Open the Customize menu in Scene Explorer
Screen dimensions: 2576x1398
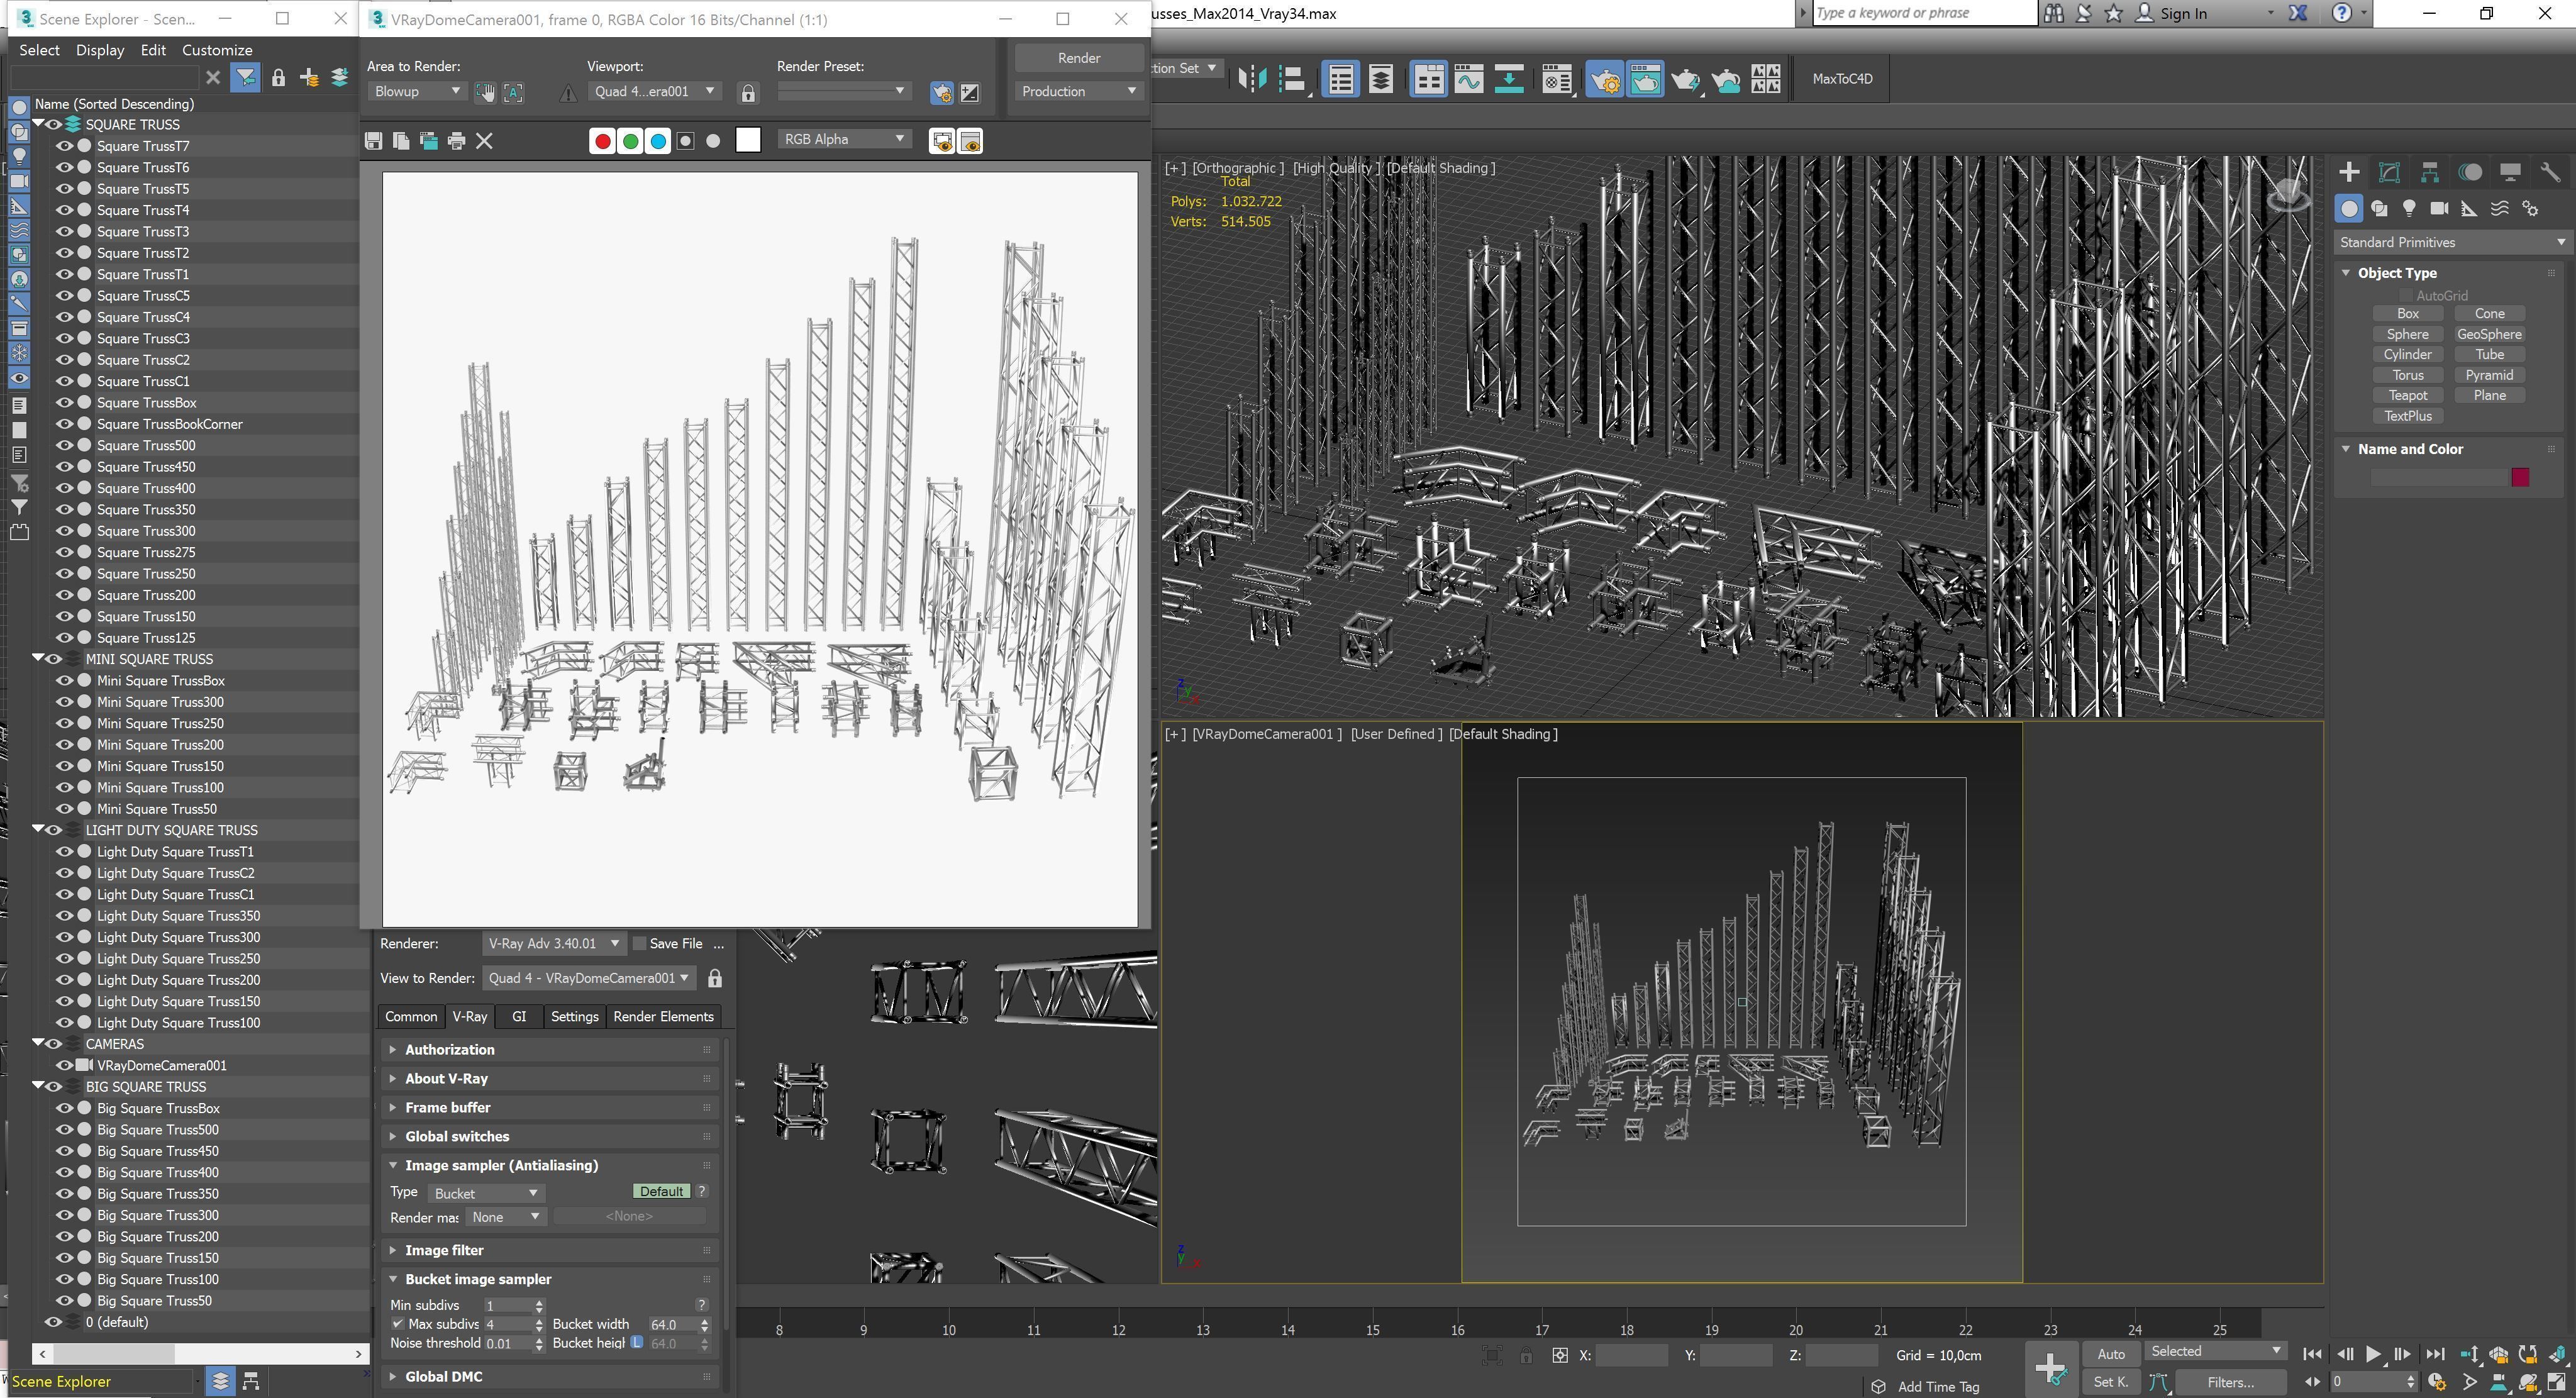tap(216, 50)
